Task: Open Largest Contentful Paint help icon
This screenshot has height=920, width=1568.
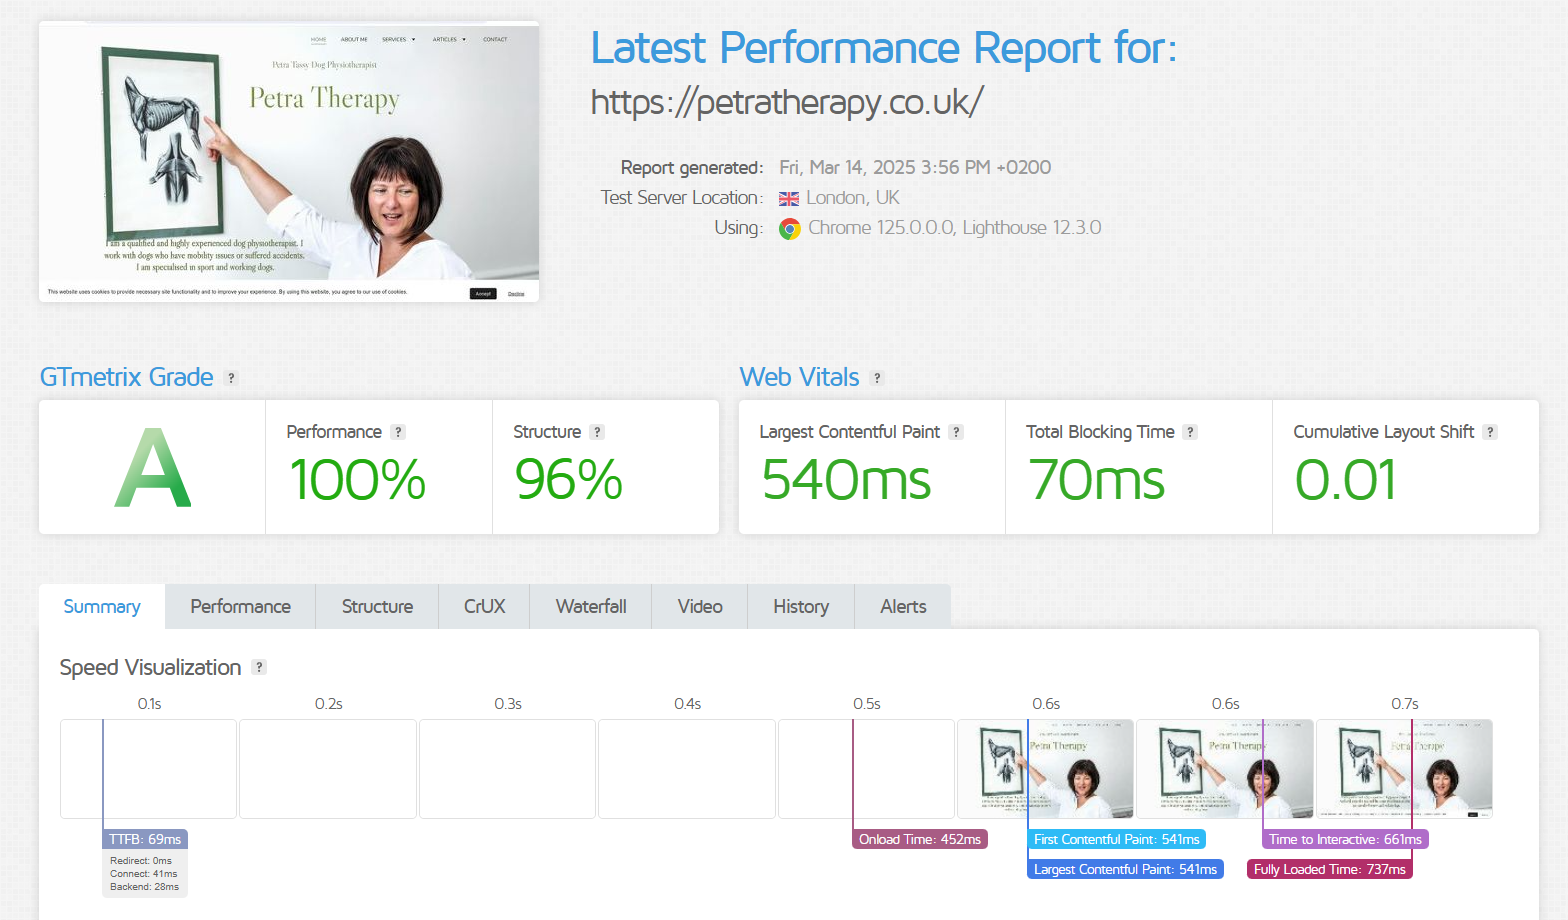Action: (956, 432)
